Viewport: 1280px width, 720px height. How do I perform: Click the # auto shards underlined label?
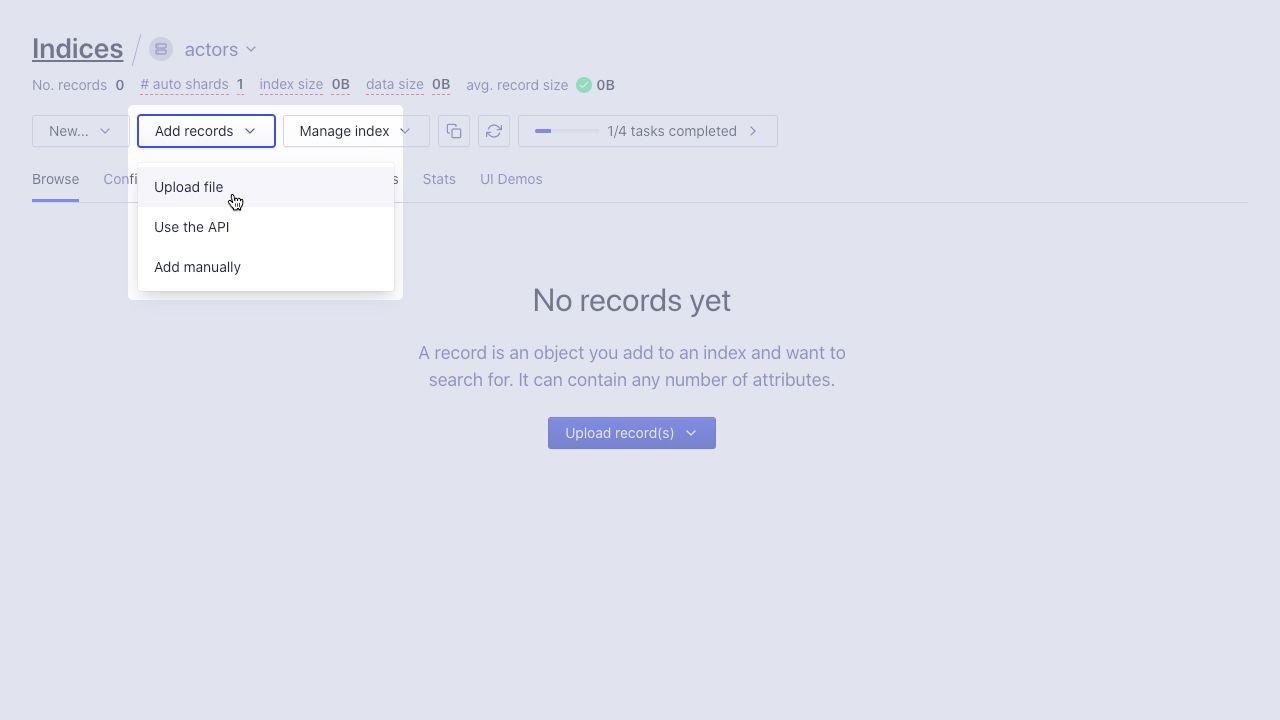[184, 85]
